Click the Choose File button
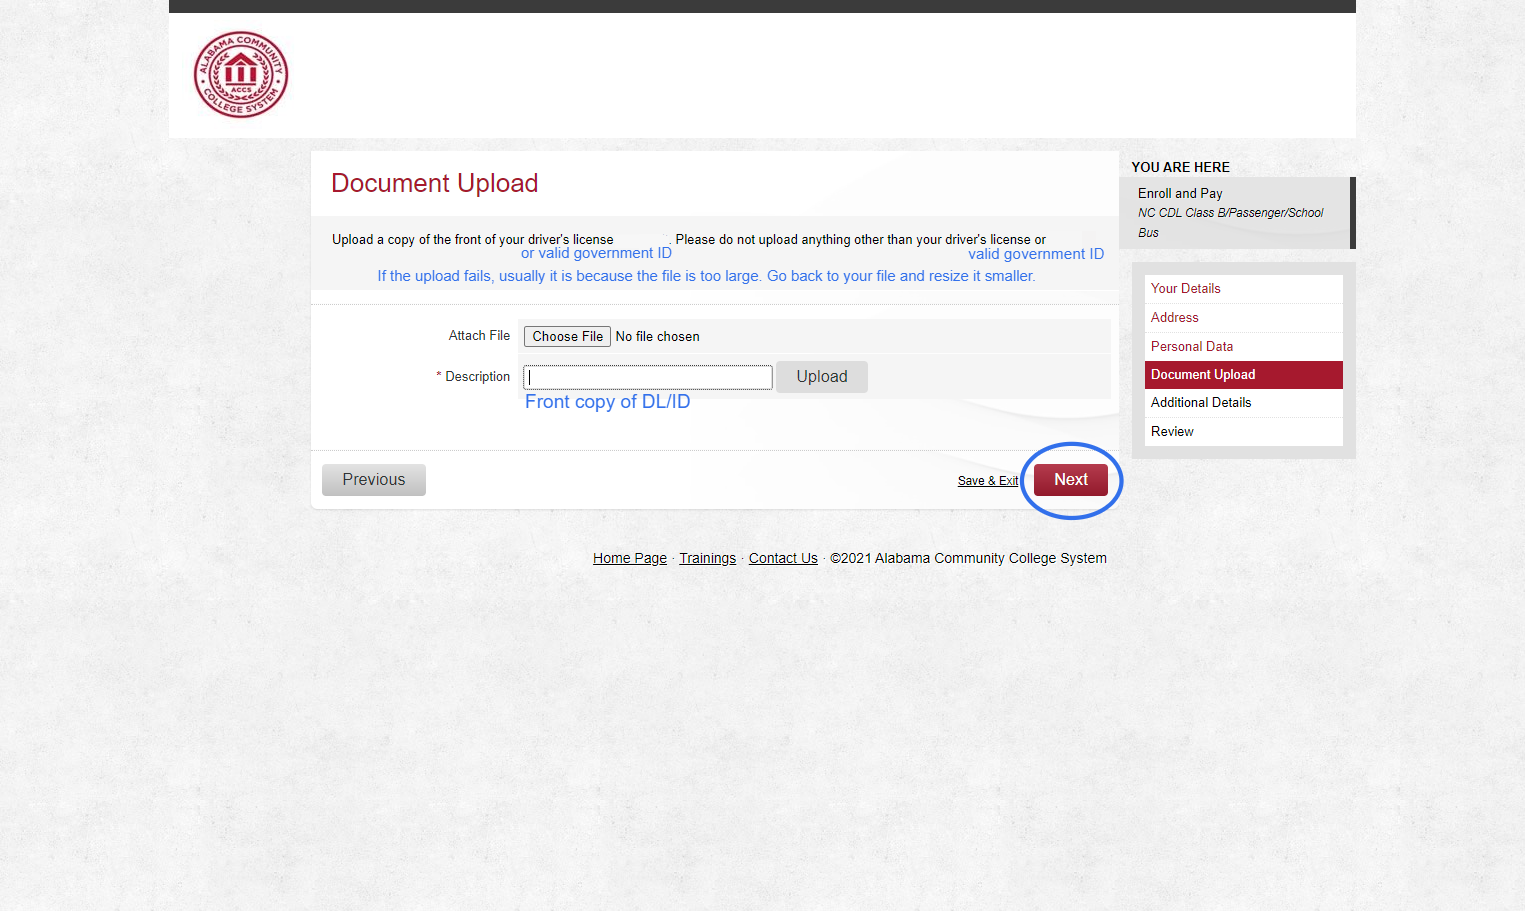This screenshot has height=911, width=1525. point(567,337)
